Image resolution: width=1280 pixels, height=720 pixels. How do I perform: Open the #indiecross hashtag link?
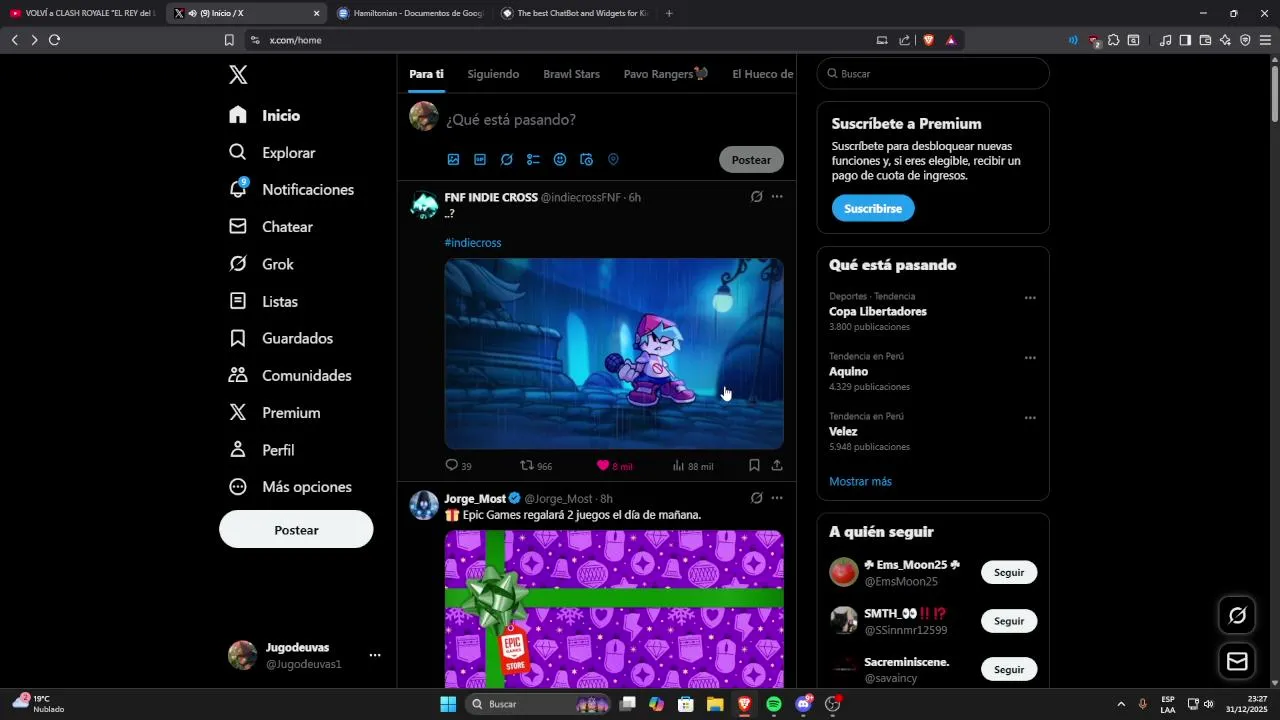click(473, 243)
